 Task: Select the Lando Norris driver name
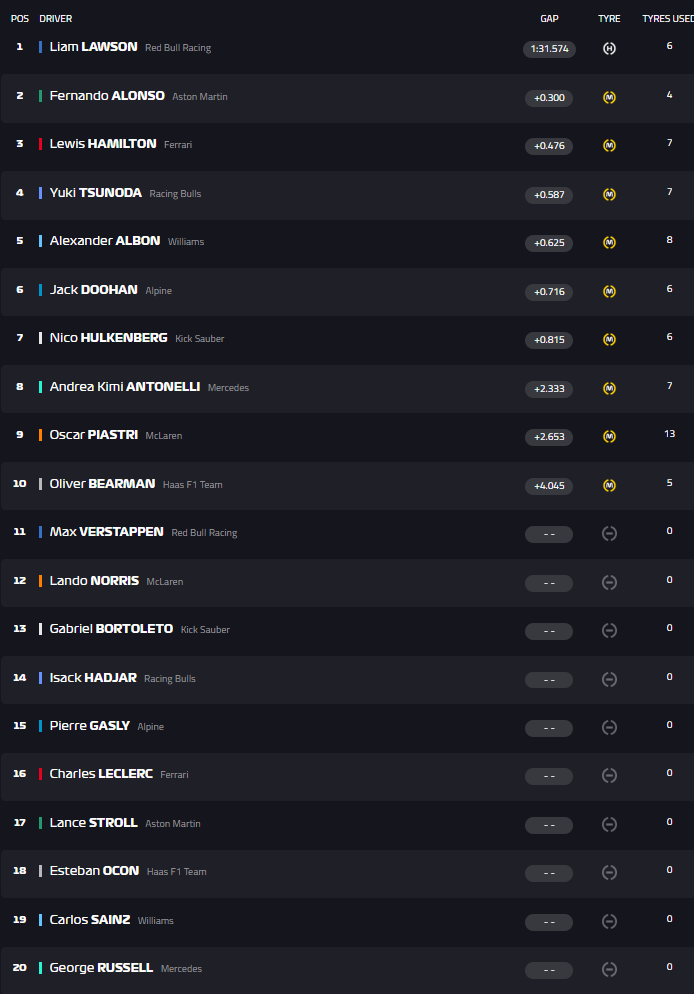tap(94, 581)
